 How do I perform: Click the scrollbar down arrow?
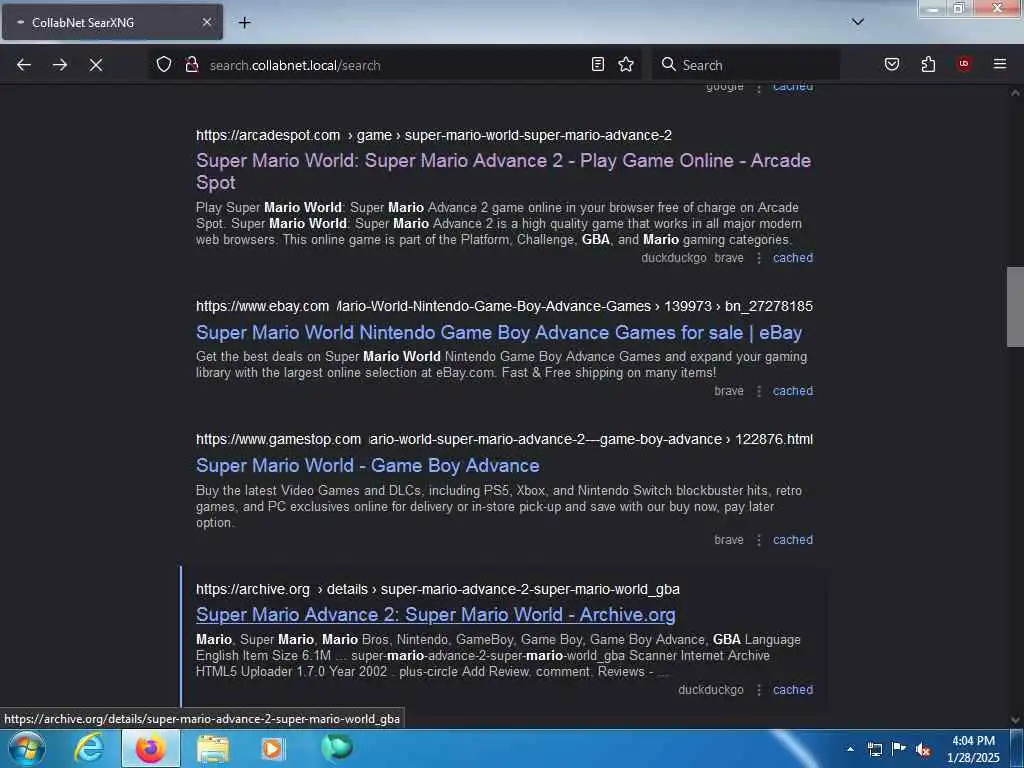point(1015,720)
